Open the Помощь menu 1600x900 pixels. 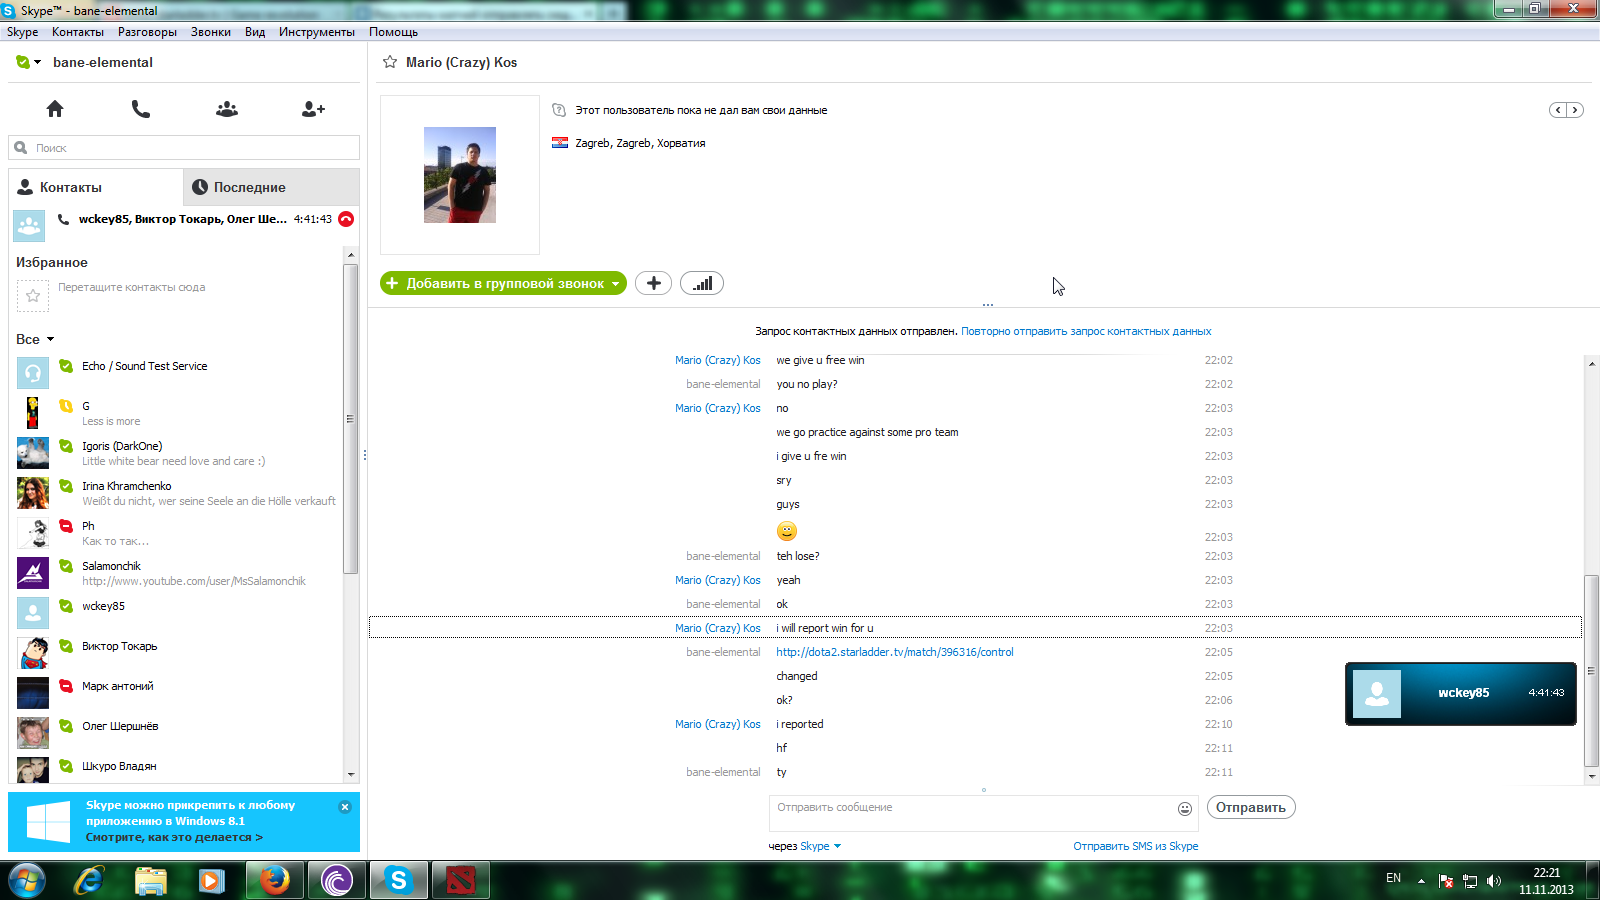(x=393, y=32)
